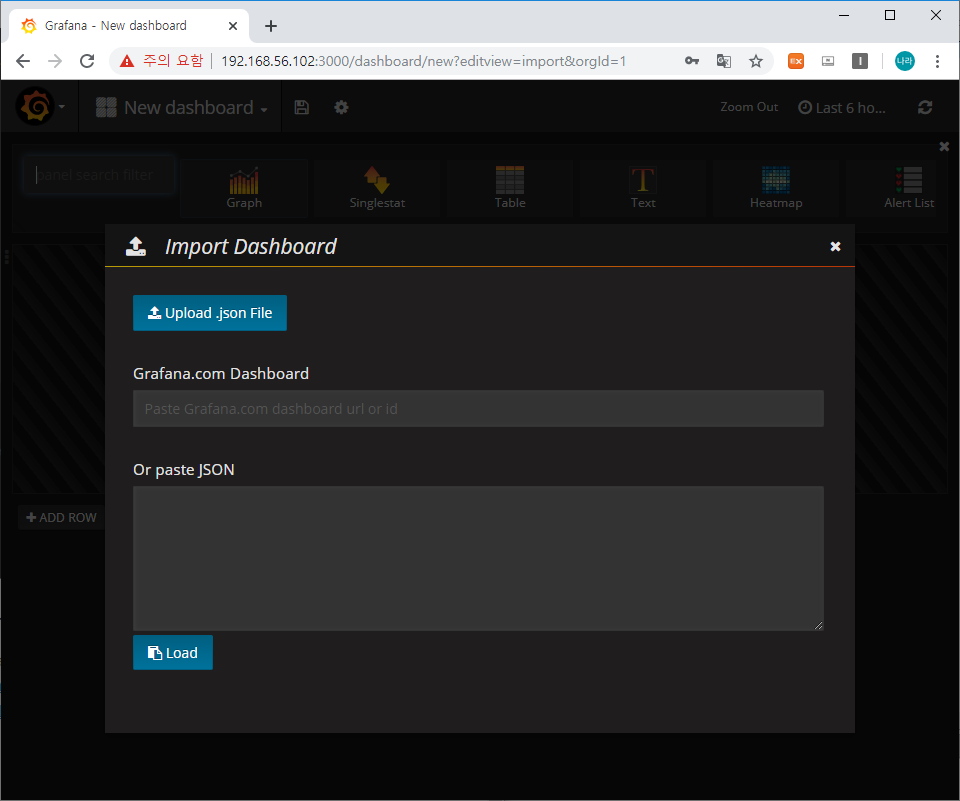Add a Graph panel

coord(244,188)
